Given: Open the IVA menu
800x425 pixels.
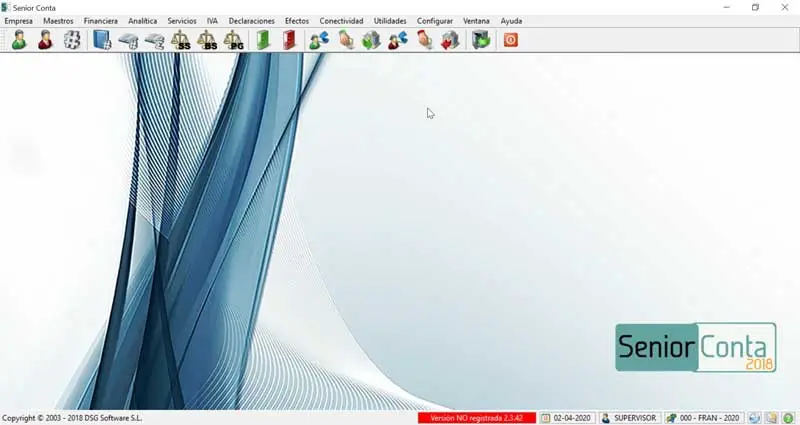Looking at the screenshot, I should click(212, 21).
